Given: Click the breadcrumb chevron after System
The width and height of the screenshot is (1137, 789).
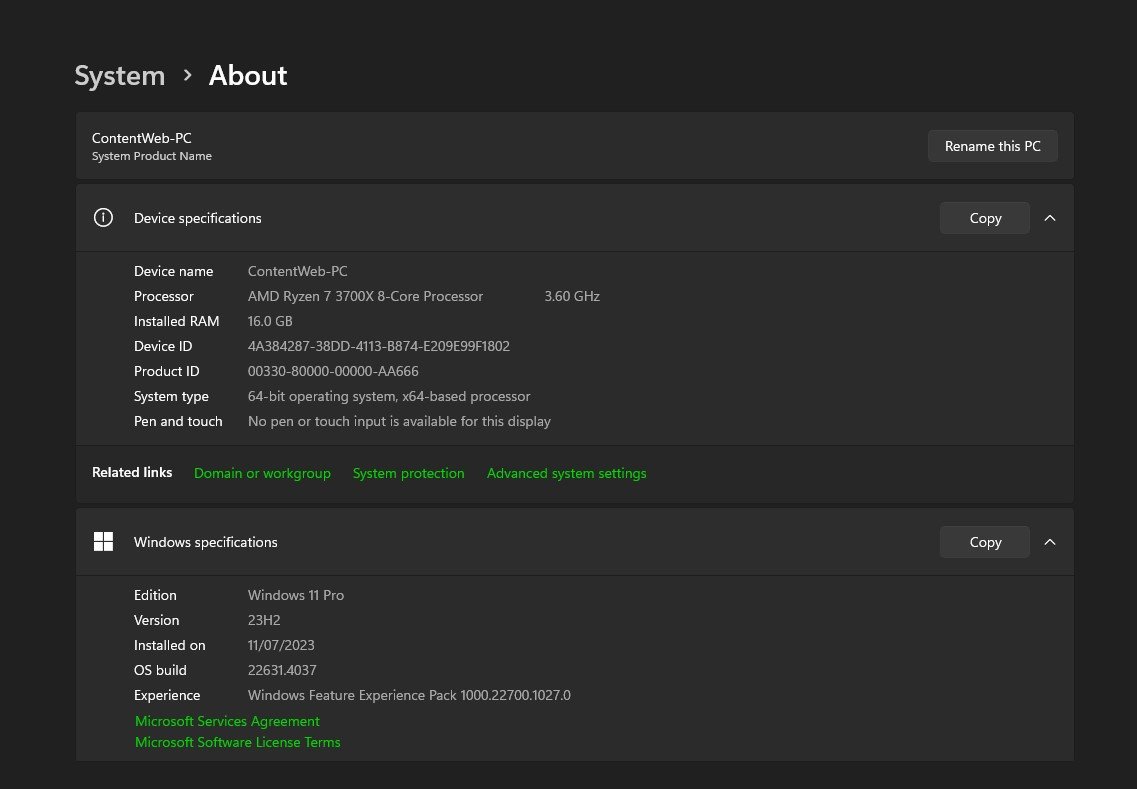Looking at the screenshot, I should pos(187,76).
